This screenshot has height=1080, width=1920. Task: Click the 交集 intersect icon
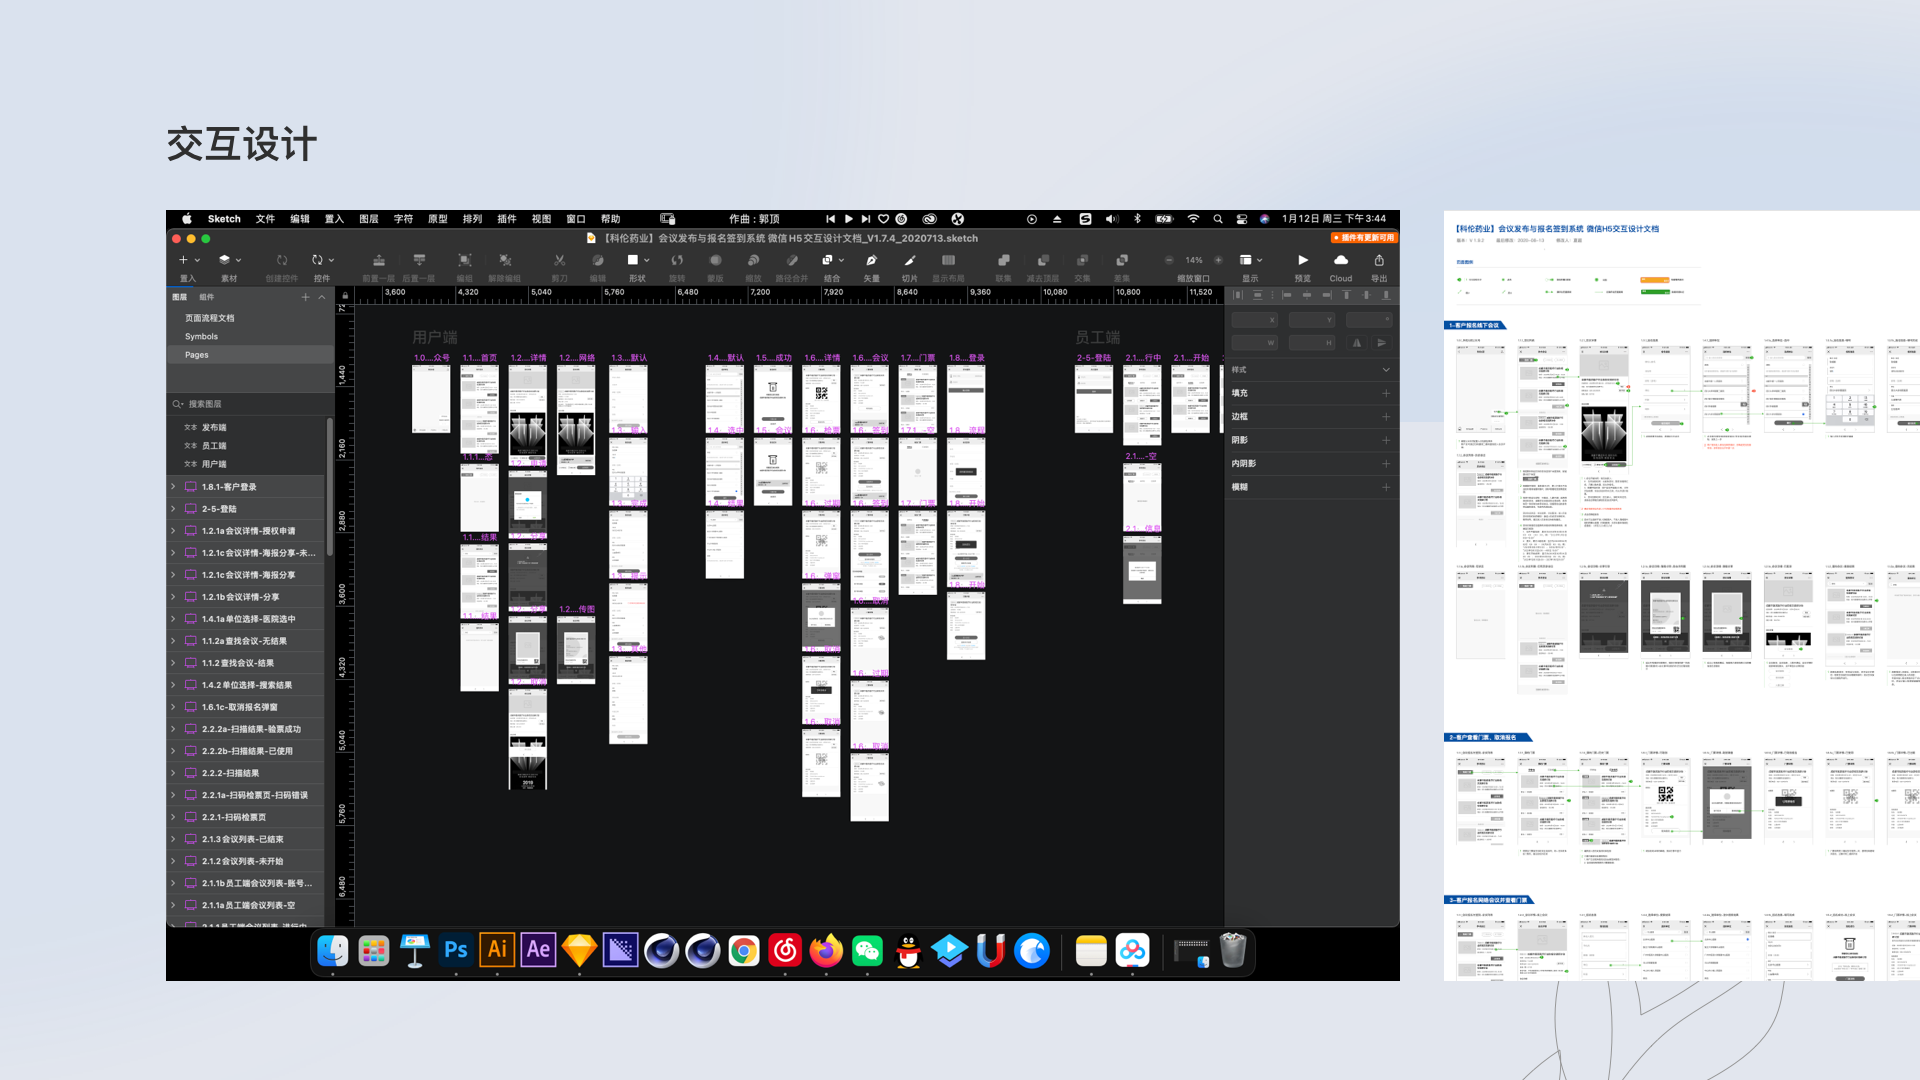click(1082, 260)
